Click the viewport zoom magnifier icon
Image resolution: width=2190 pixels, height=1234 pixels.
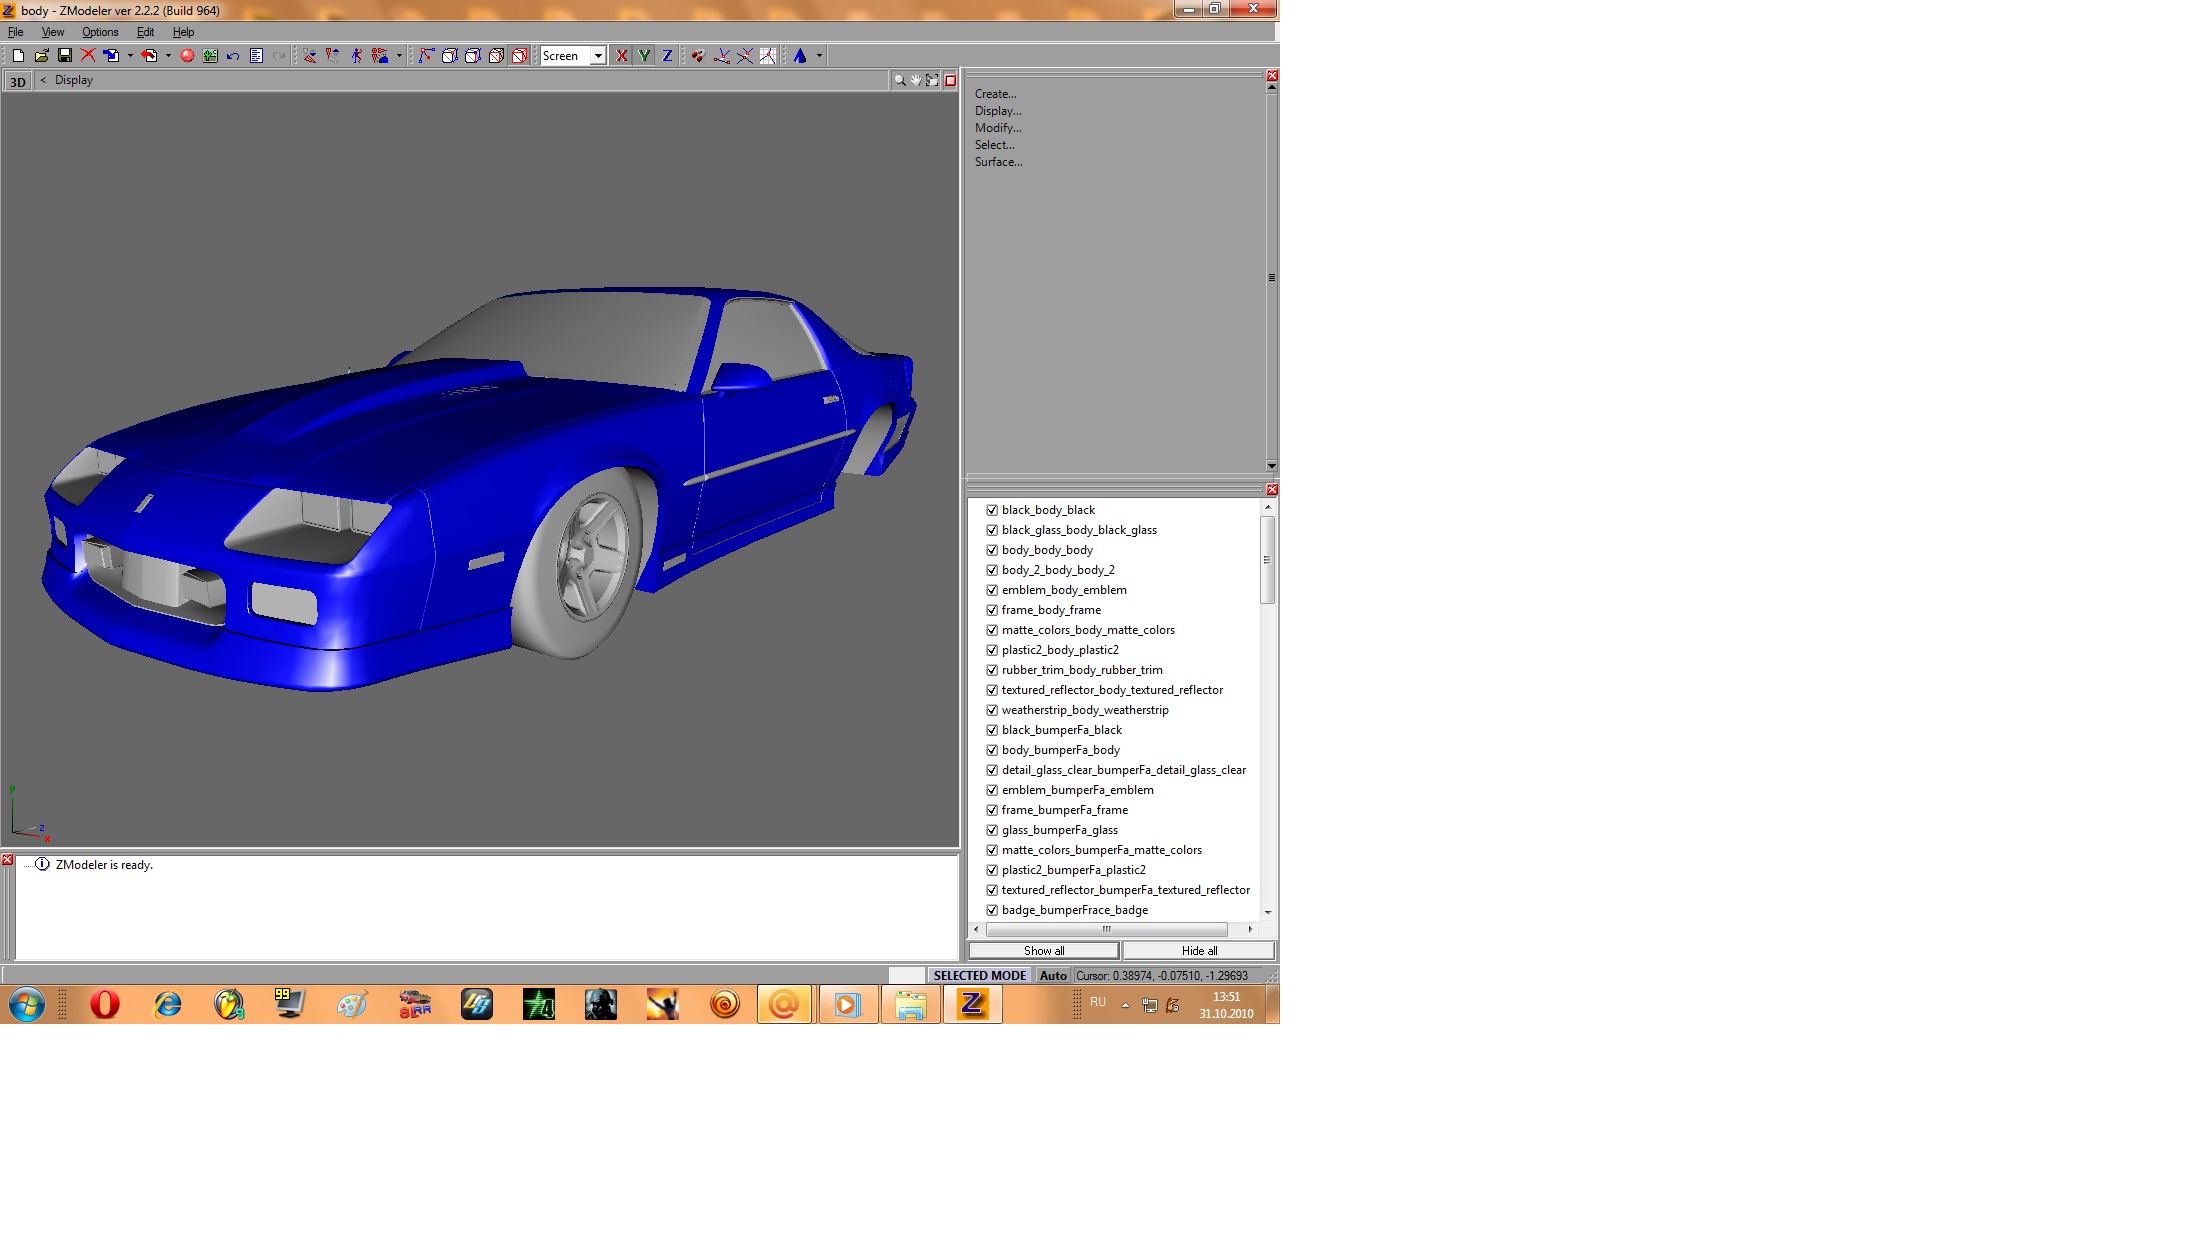(899, 80)
